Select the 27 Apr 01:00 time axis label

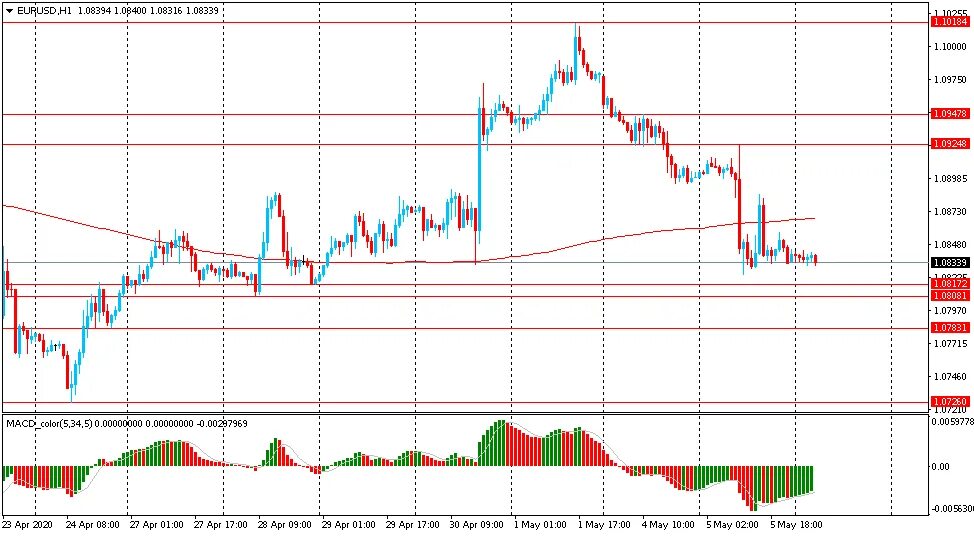click(x=157, y=525)
